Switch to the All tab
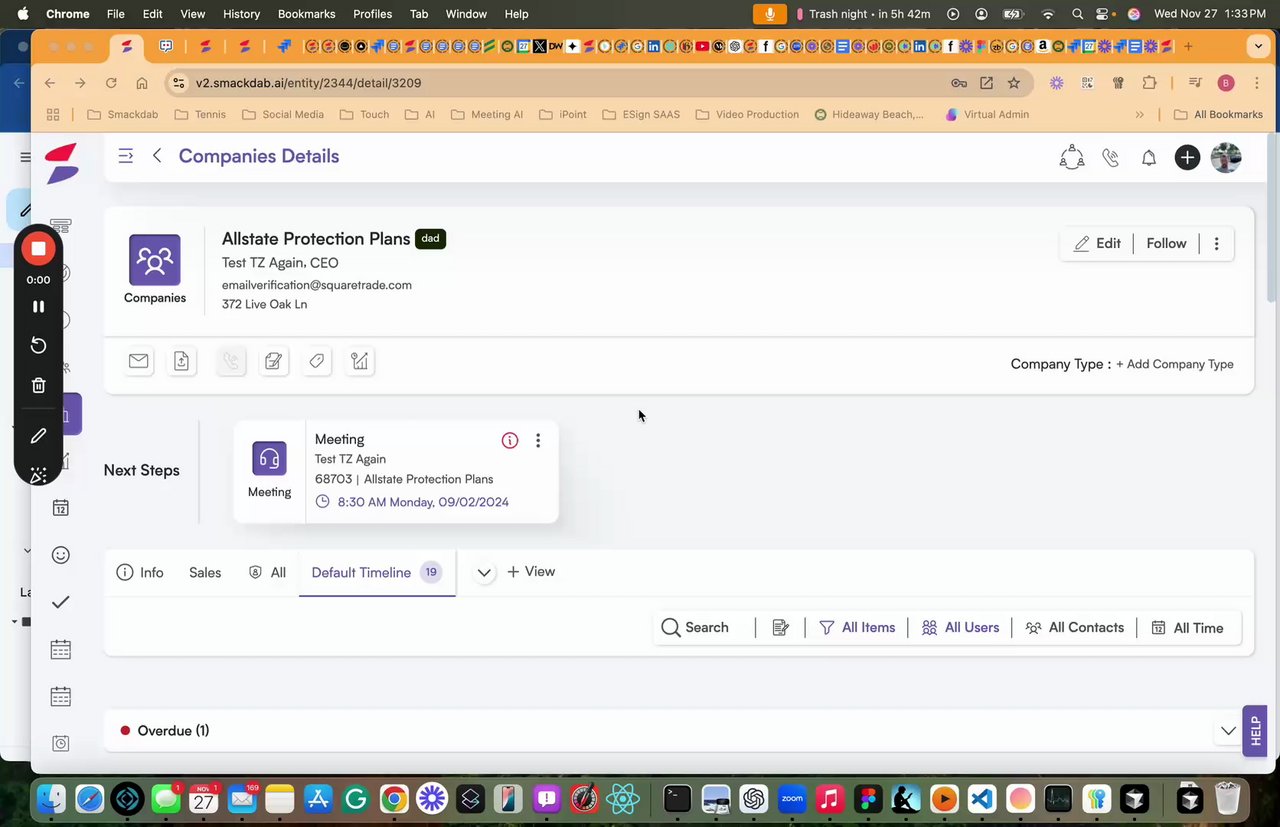The image size is (1280, 827). click(267, 572)
